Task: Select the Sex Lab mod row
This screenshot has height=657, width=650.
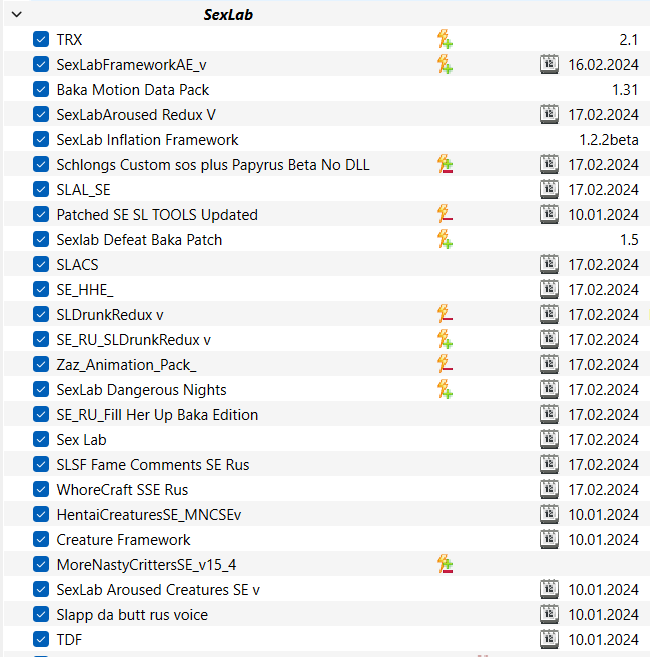Action: (x=81, y=440)
